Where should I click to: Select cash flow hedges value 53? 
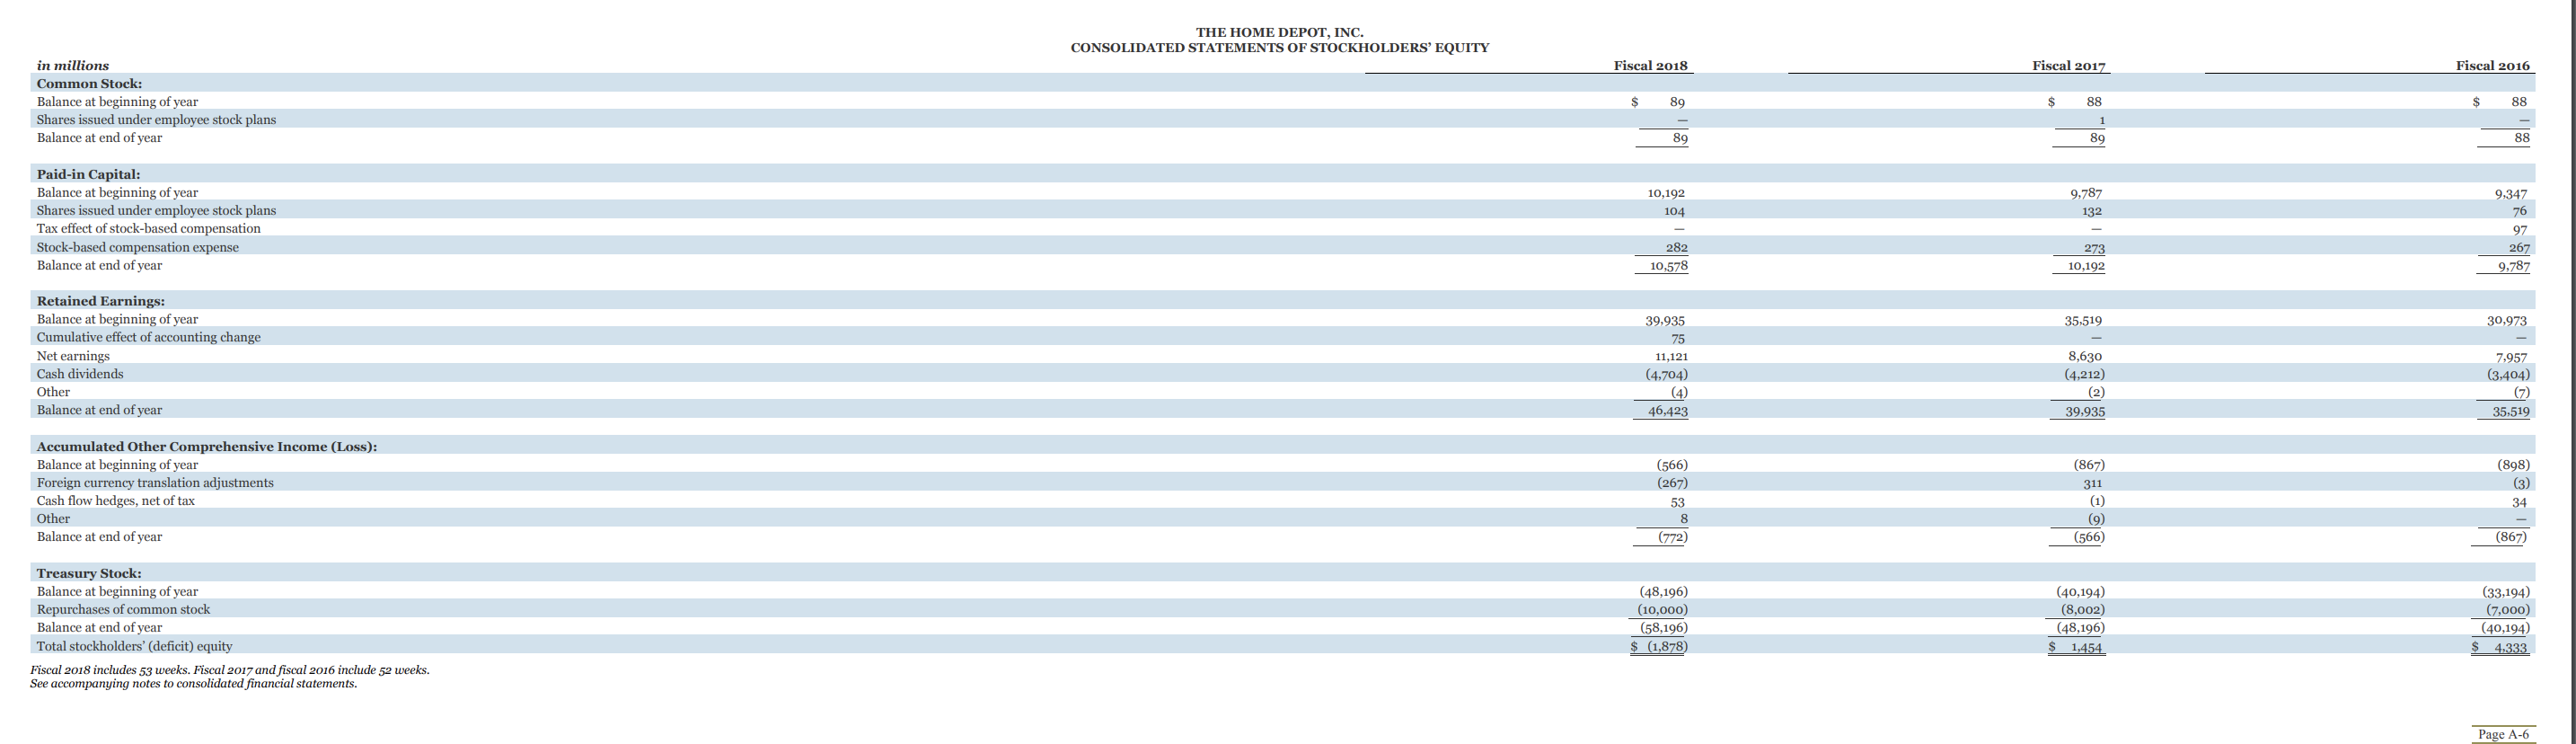pyautogui.click(x=1677, y=502)
